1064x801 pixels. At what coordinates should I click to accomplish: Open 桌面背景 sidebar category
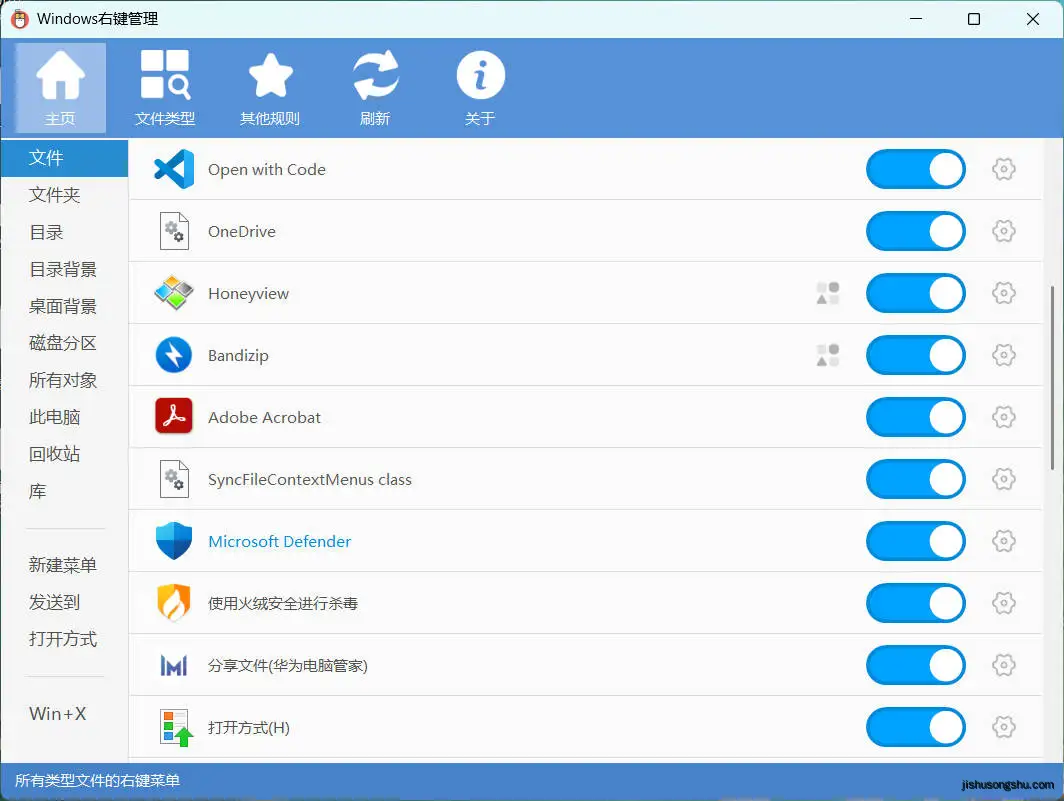coord(64,306)
